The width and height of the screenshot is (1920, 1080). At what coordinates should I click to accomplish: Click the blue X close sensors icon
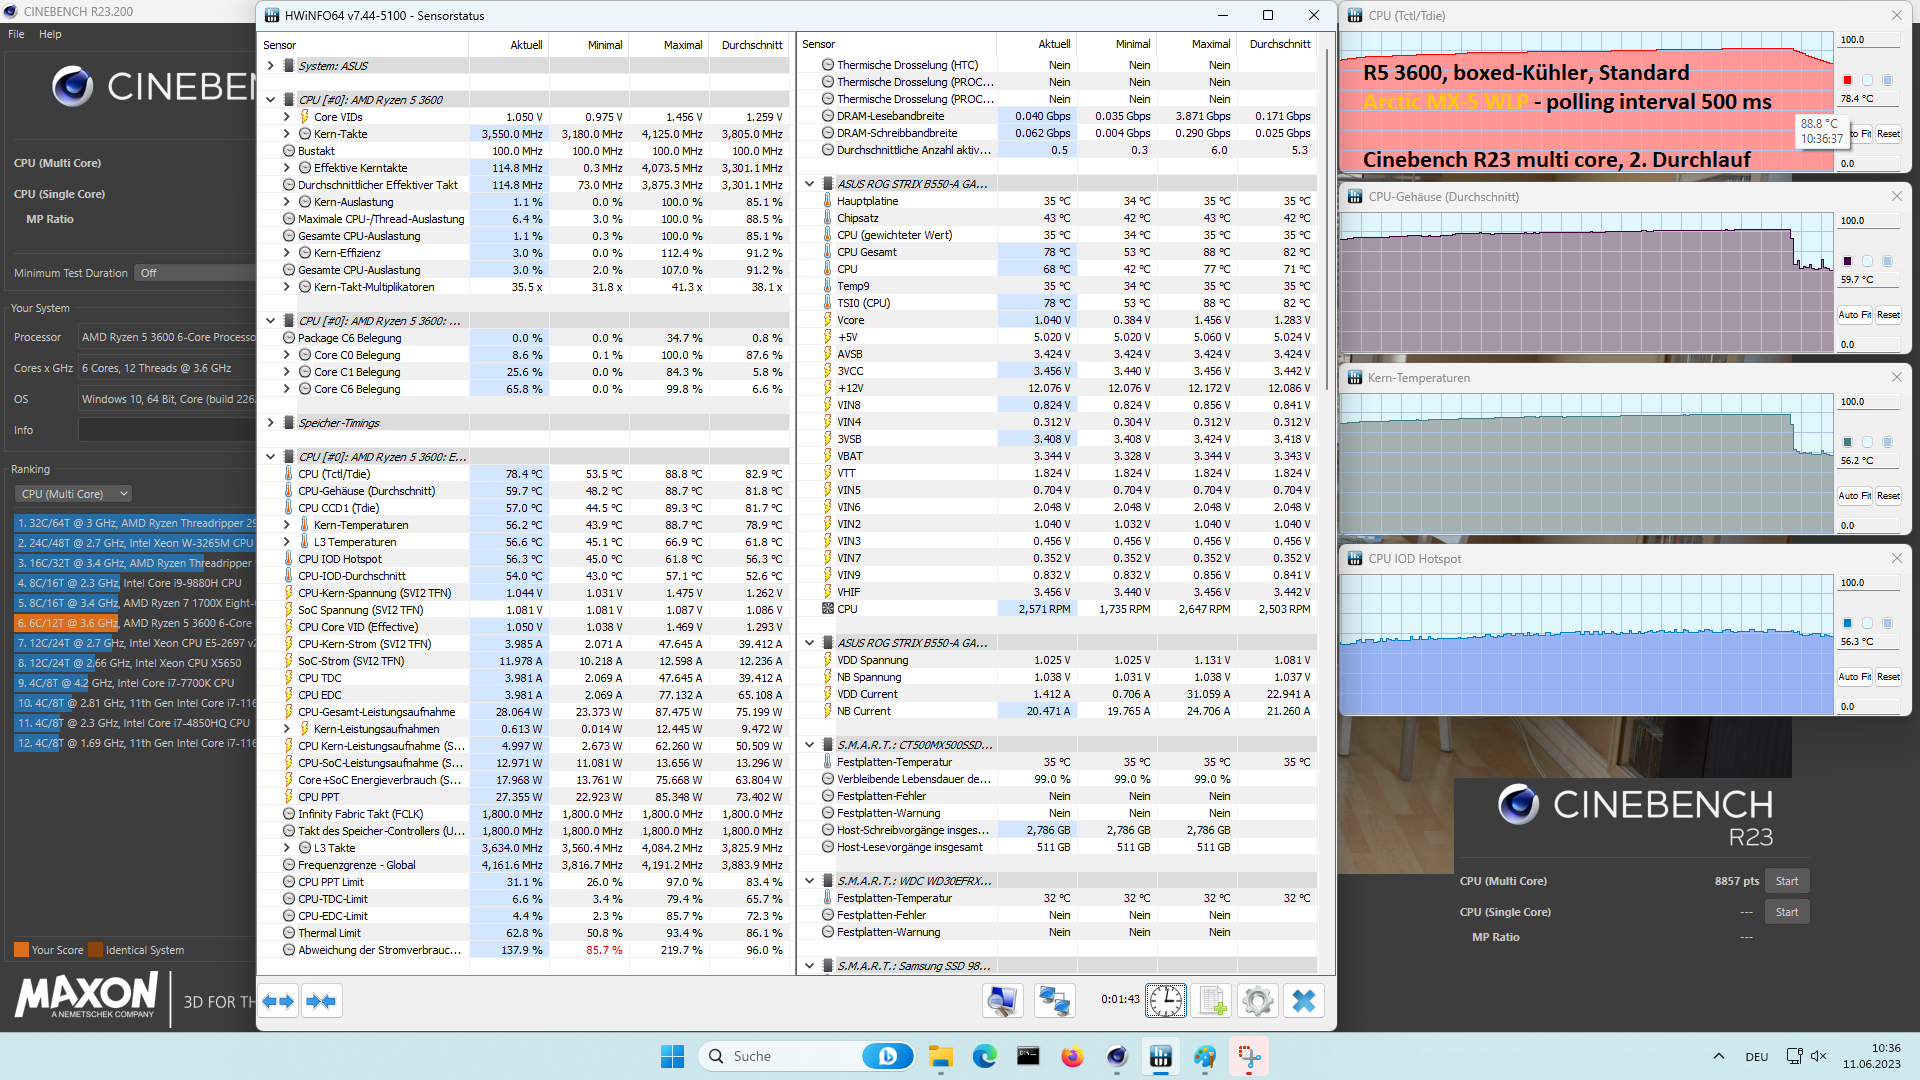click(x=1303, y=1000)
